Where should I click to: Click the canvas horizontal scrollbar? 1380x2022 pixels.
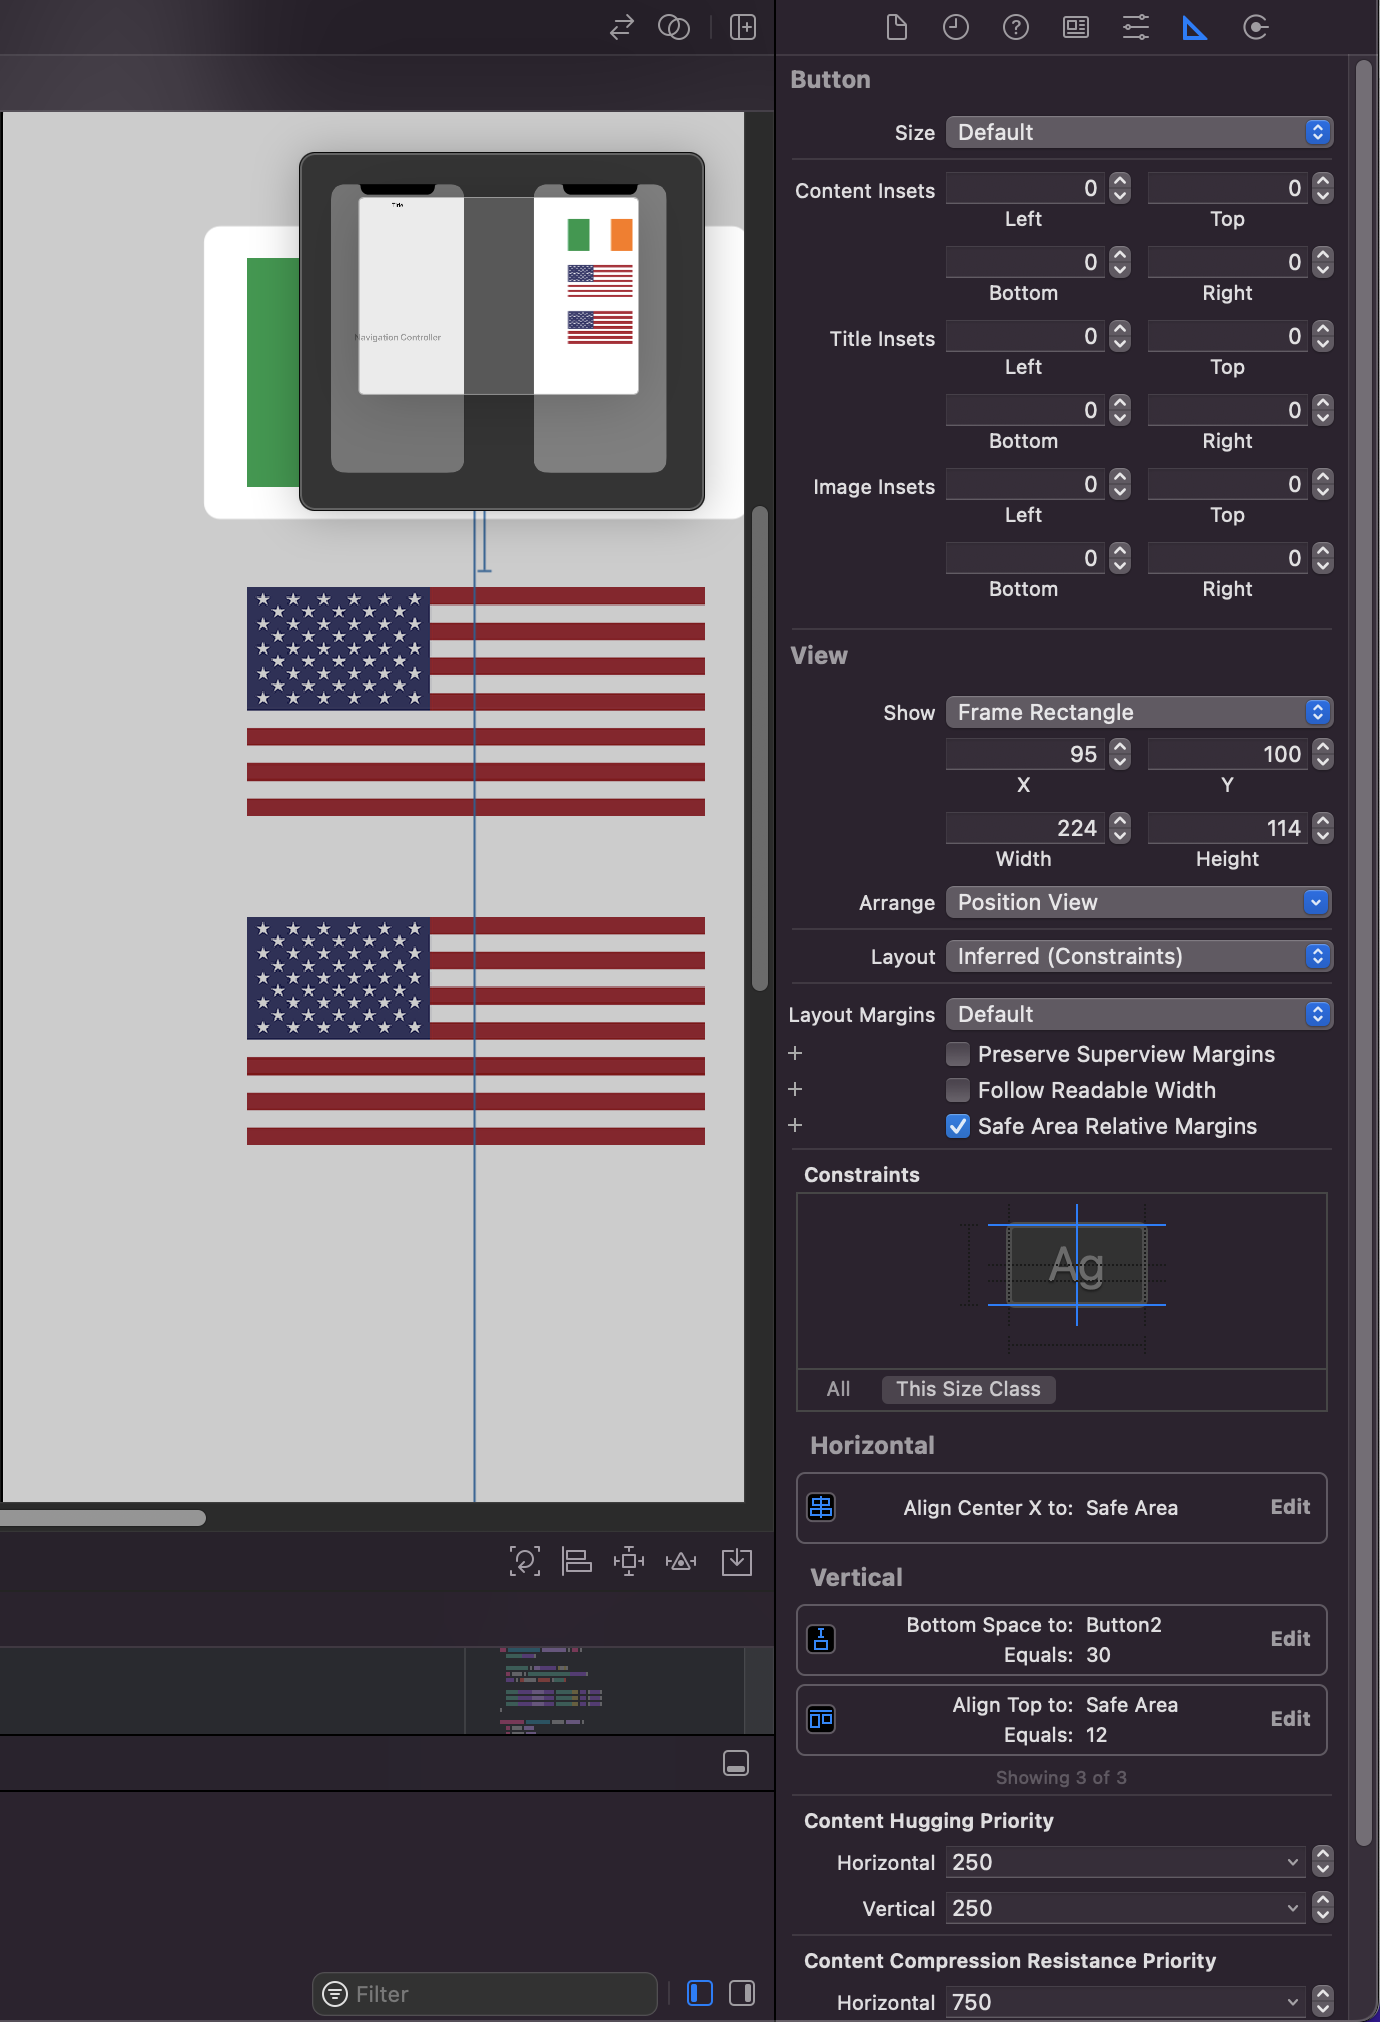click(103, 1518)
